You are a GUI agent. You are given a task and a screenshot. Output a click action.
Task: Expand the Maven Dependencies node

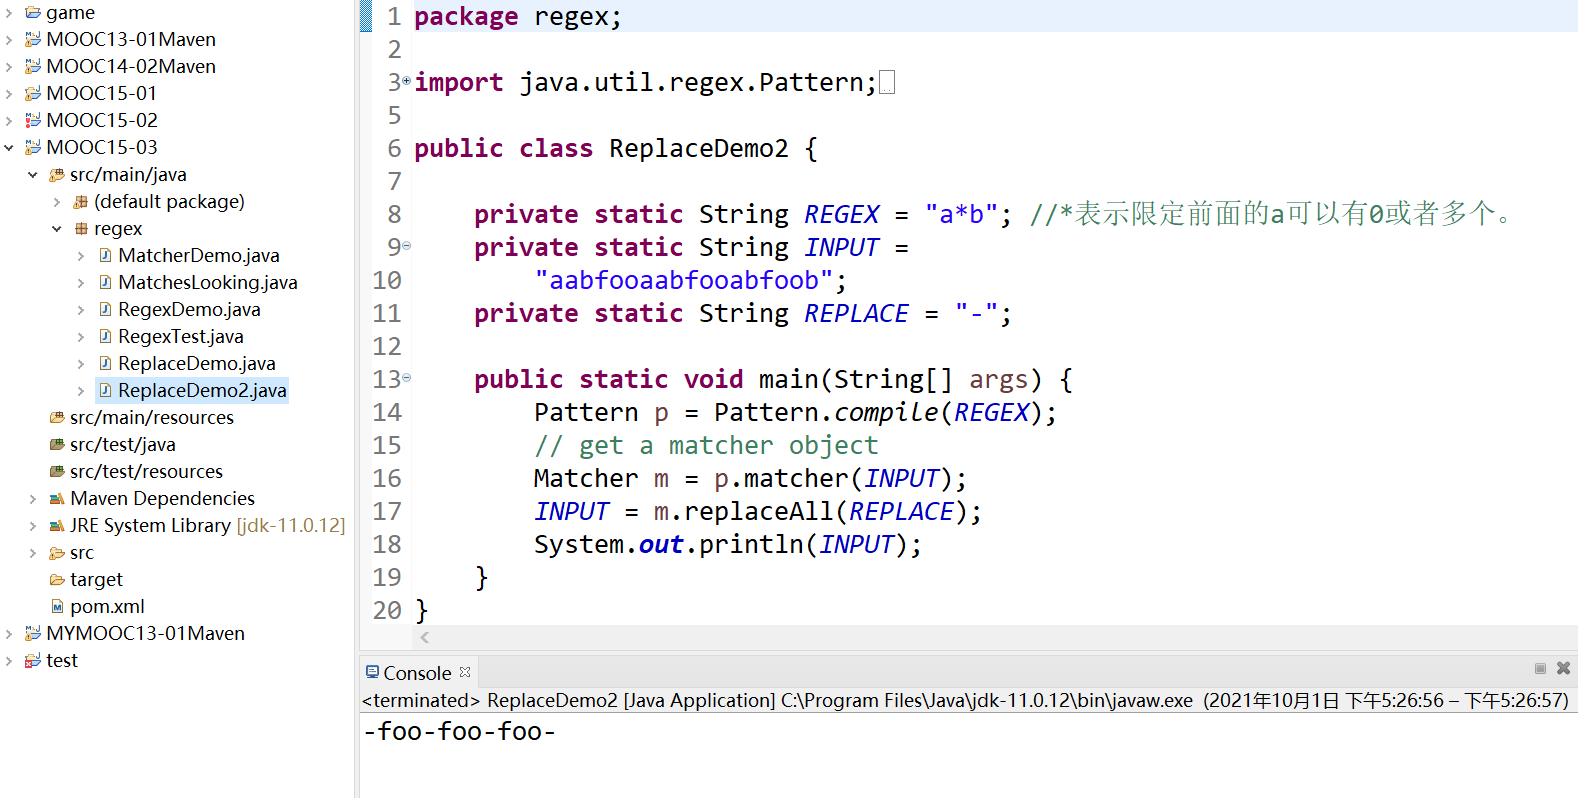33,499
